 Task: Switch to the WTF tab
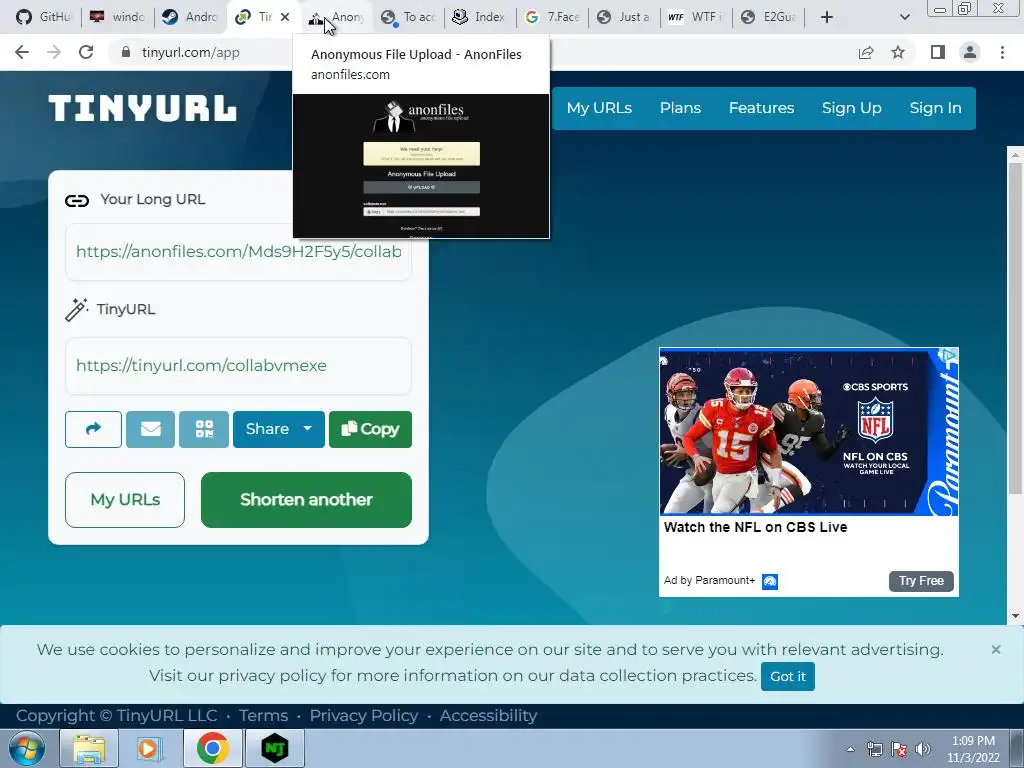point(696,17)
